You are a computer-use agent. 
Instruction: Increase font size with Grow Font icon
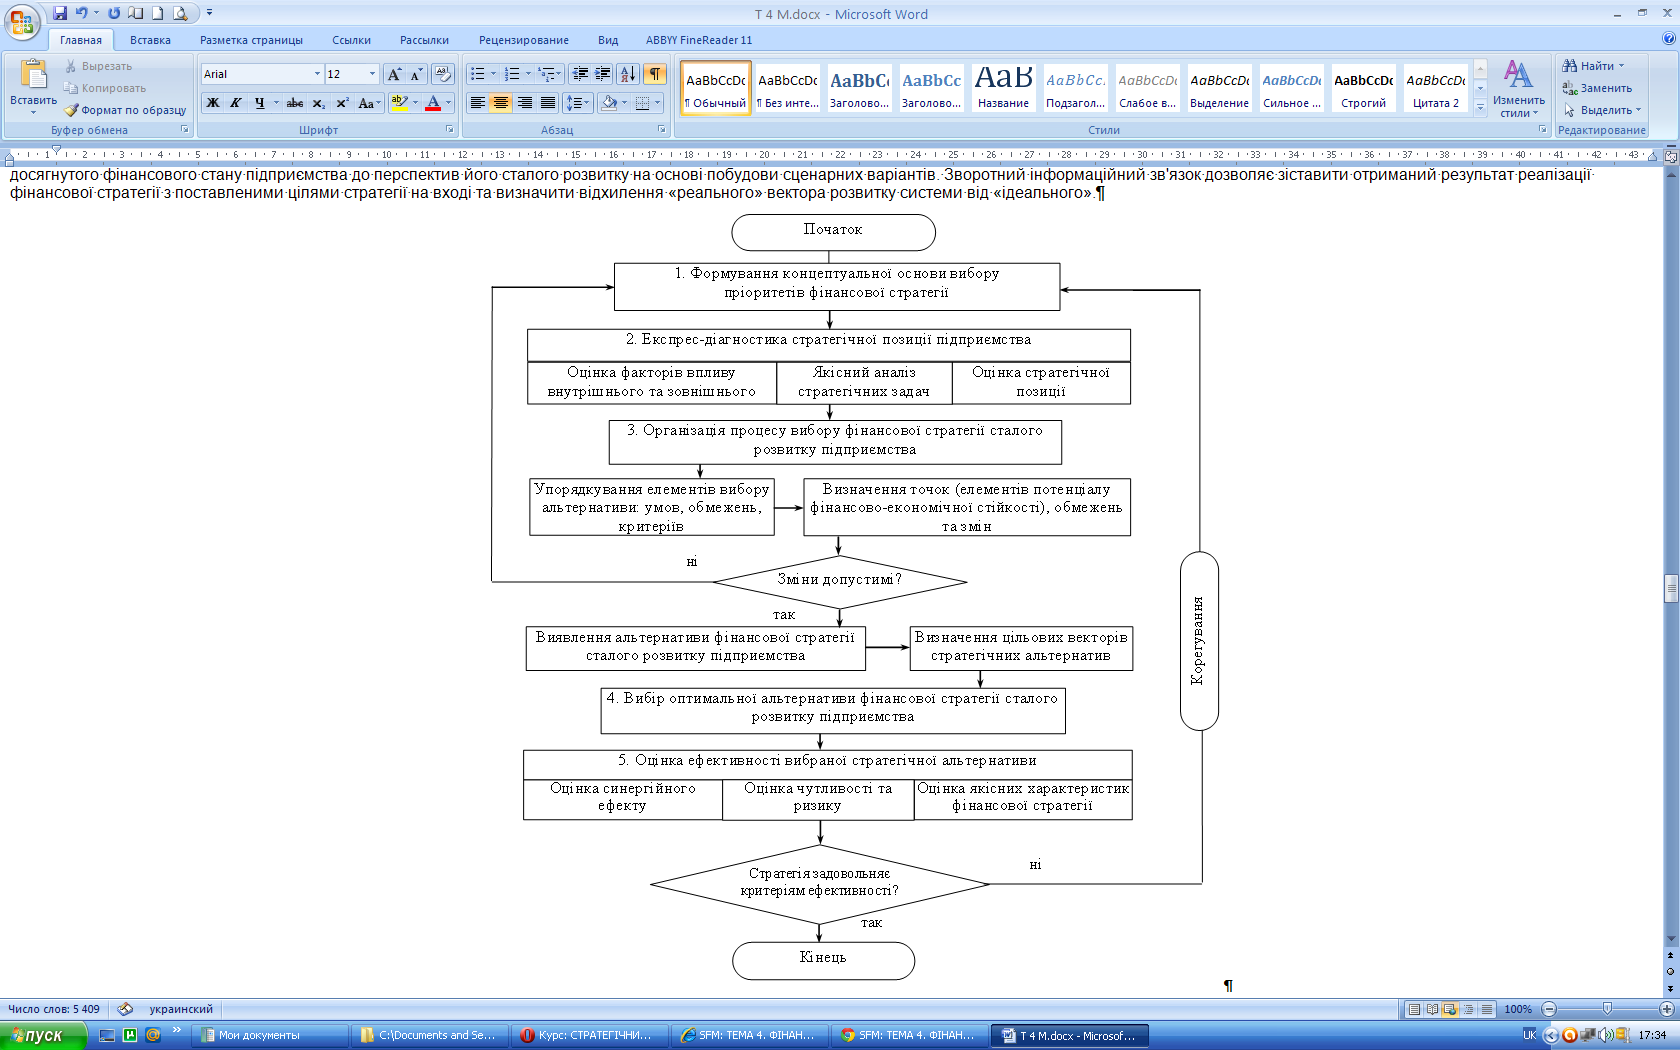(394, 74)
